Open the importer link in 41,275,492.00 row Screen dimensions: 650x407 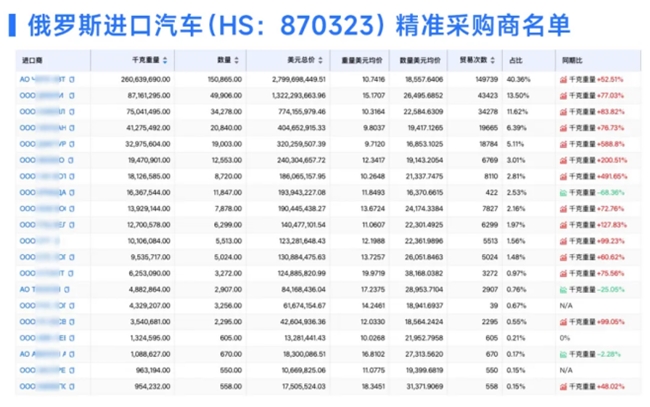[x=40, y=128]
